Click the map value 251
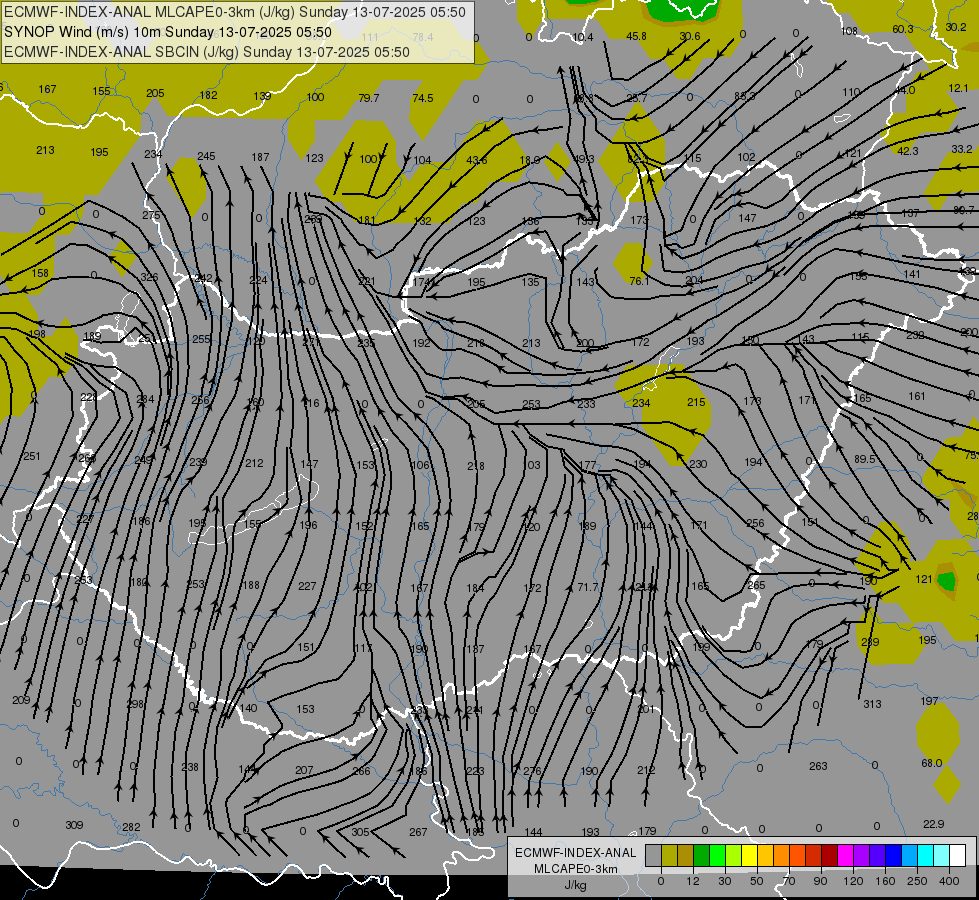Viewport: 979px width, 900px height. pos(32,457)
